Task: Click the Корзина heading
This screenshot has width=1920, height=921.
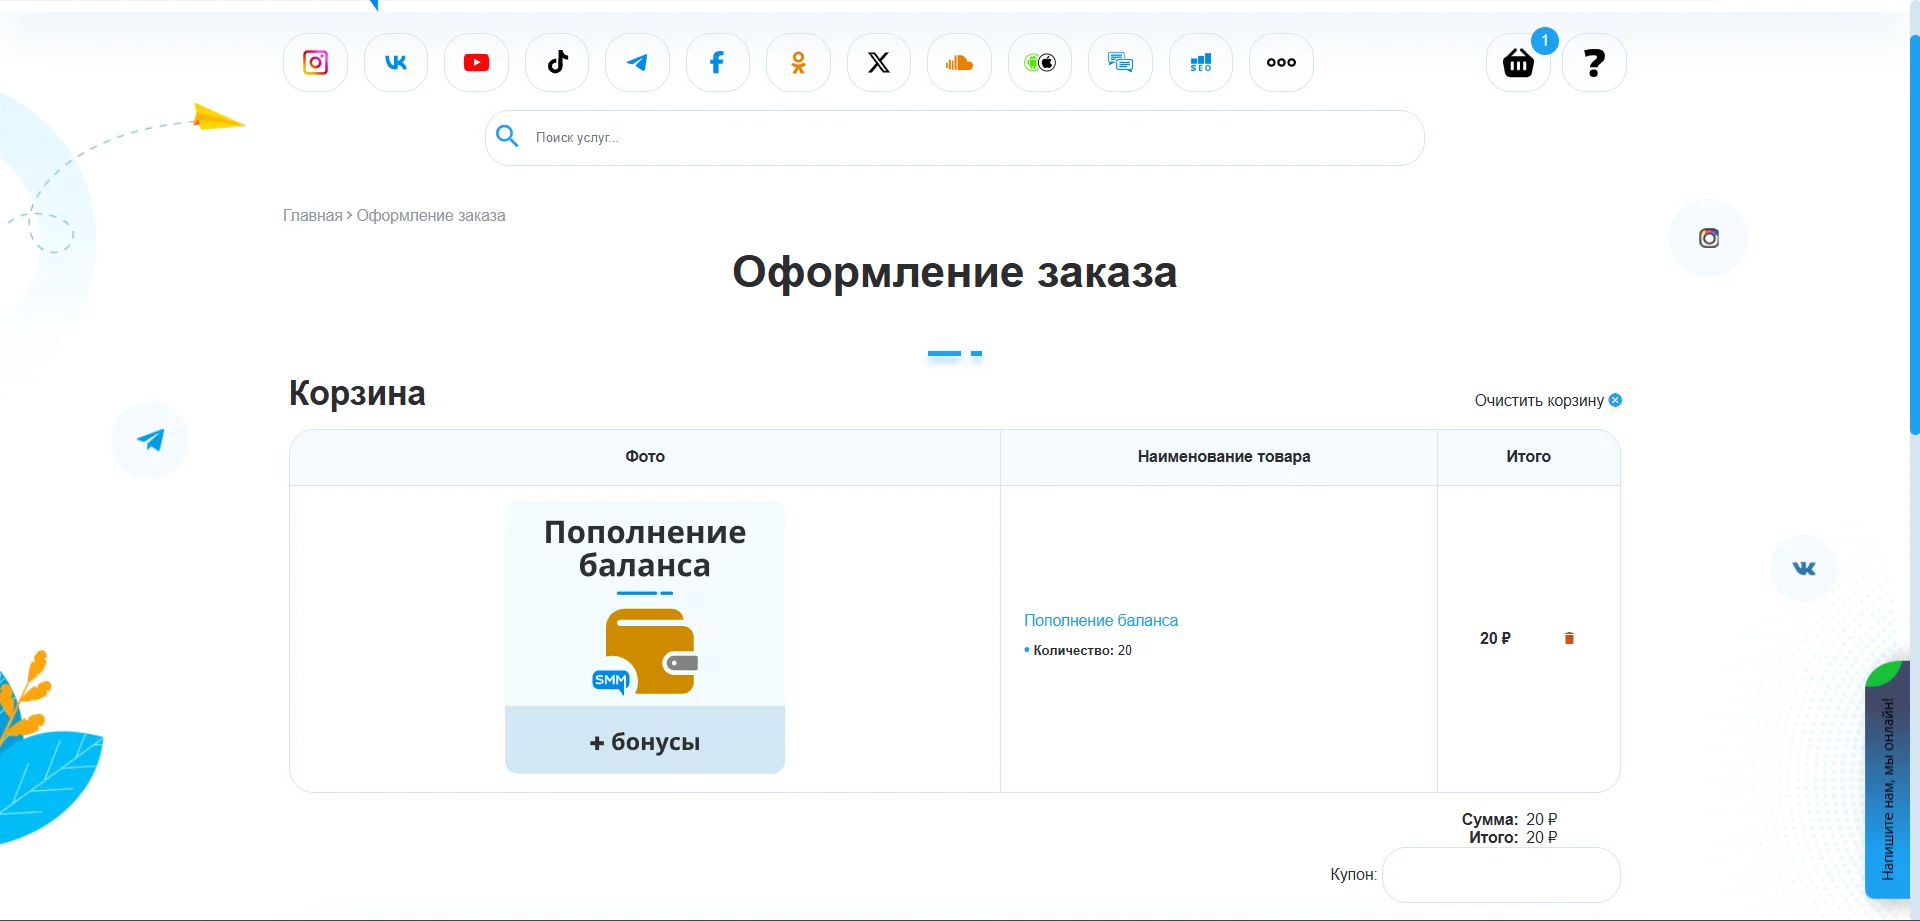Action: [357, 393]
